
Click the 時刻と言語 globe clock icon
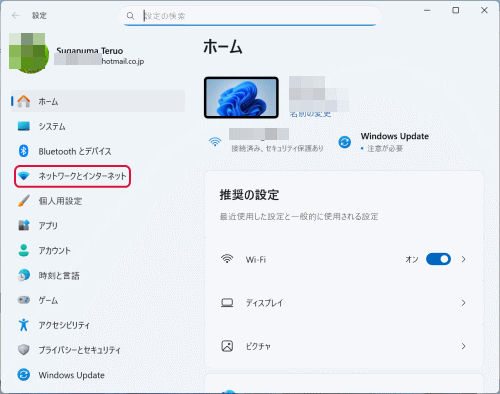tap(24, 275)
